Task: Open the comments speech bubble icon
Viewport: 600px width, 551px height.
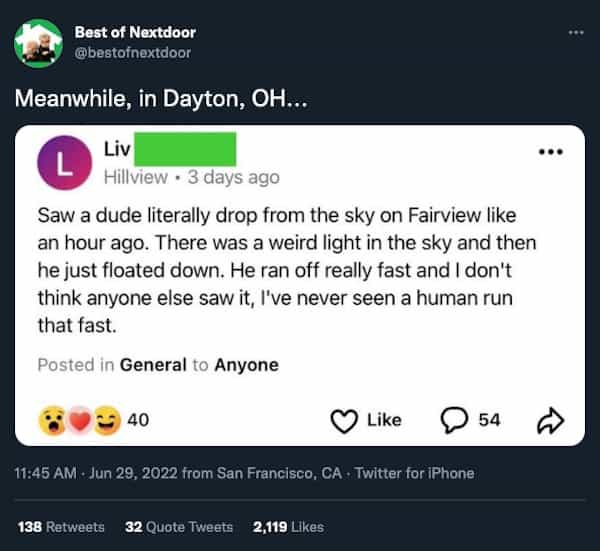Action: point(456,420)
